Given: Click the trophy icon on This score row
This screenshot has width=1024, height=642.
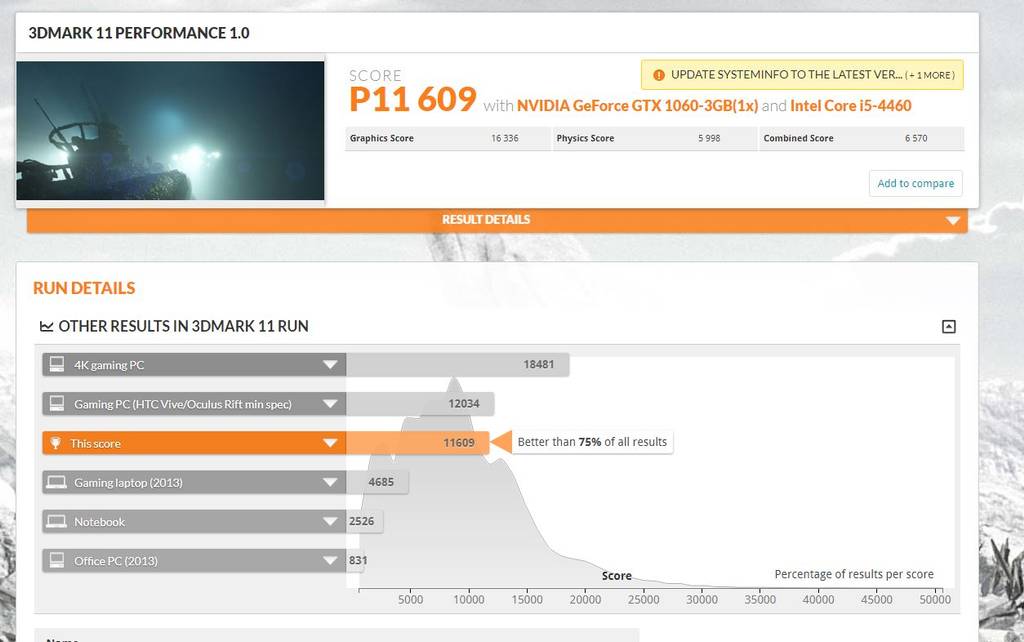Looking at the screenshot, I should (56, 443).
